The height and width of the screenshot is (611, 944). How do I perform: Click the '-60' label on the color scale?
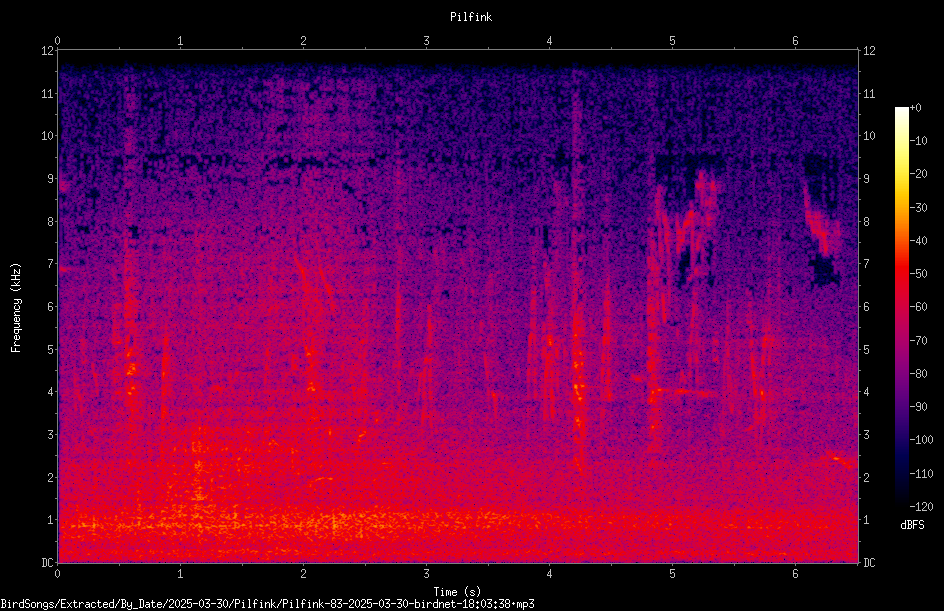[918, 307]
